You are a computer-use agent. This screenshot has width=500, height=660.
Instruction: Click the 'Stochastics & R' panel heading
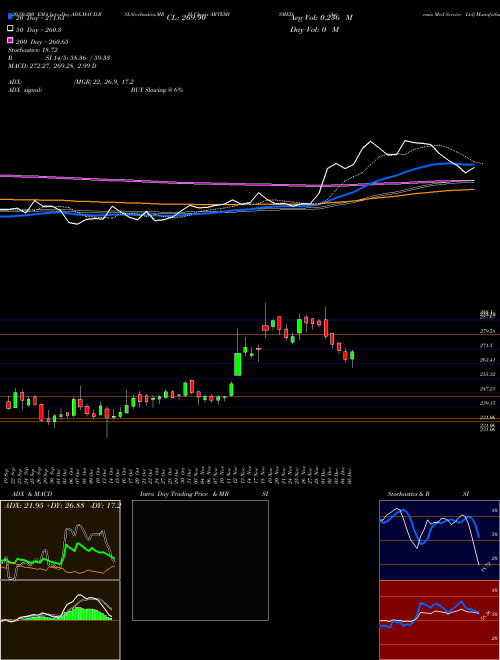point(408,494)
